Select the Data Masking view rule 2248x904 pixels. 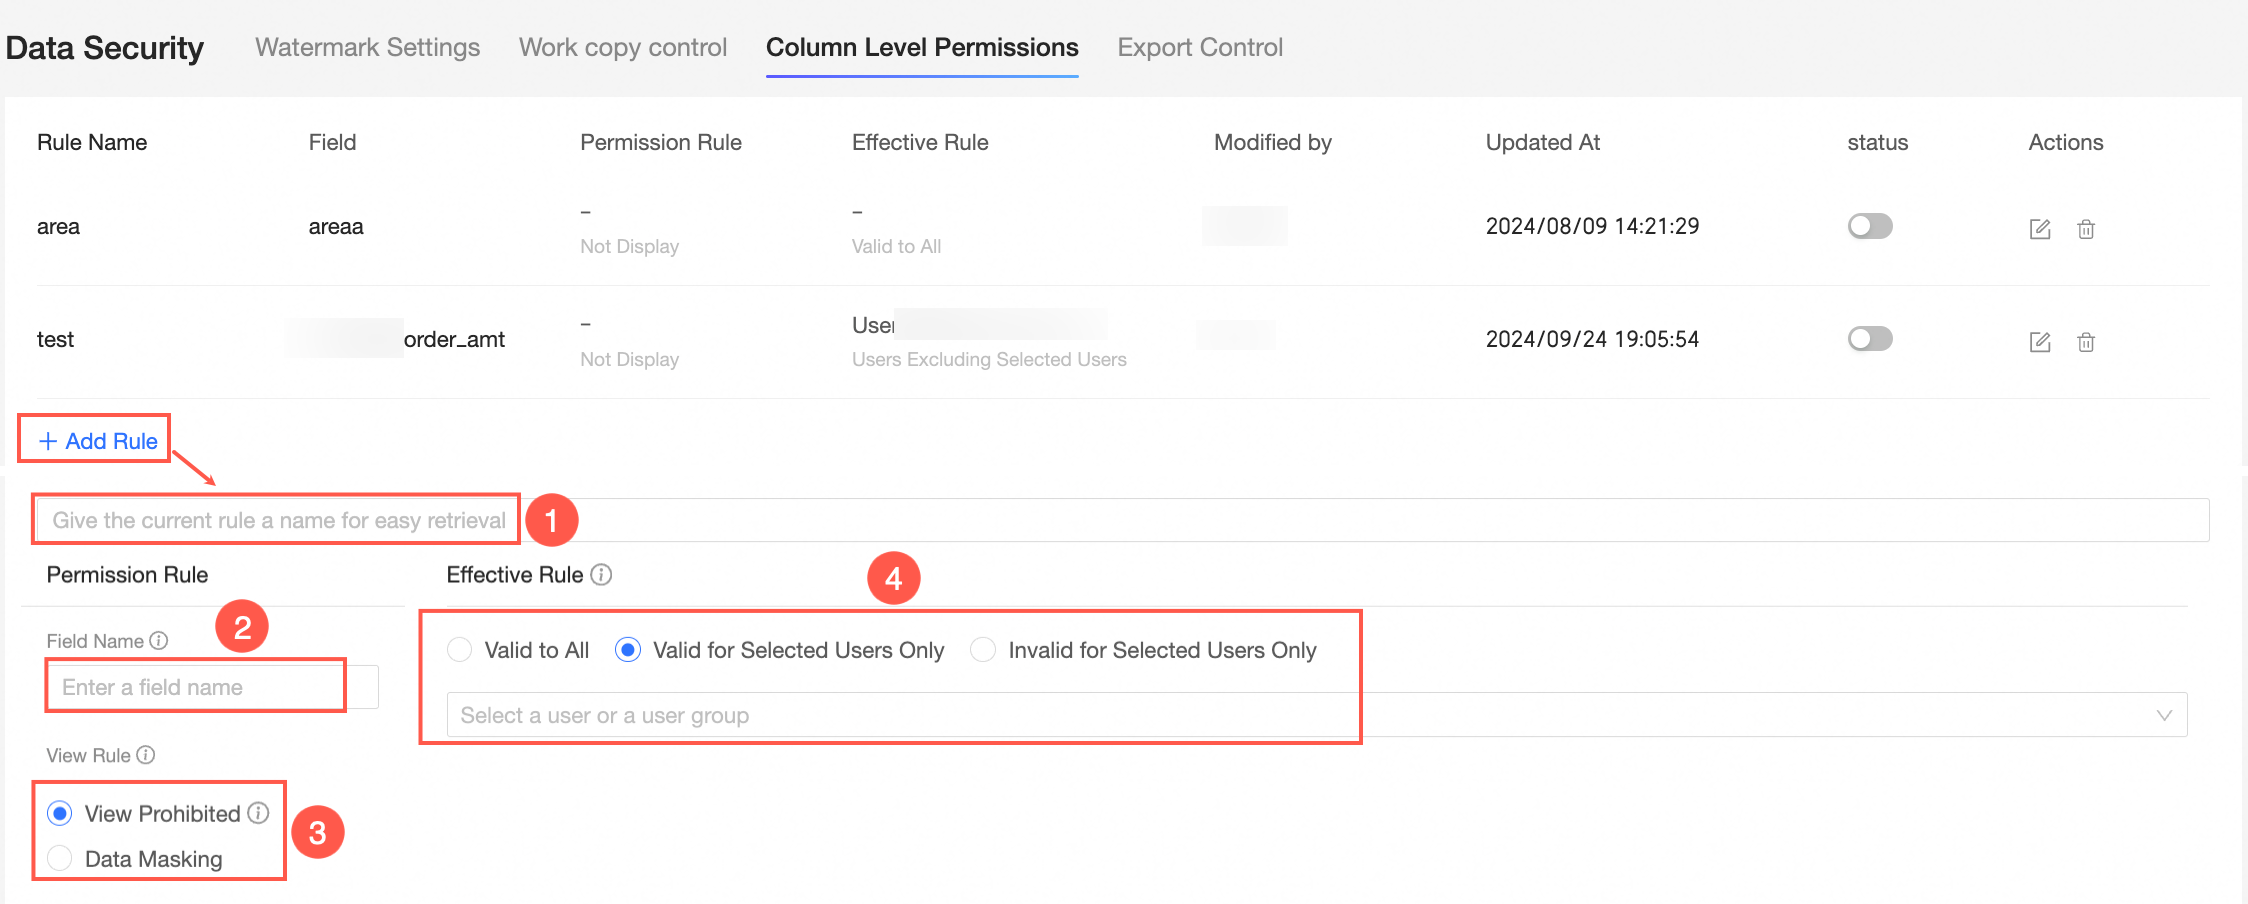coord(60,858)
